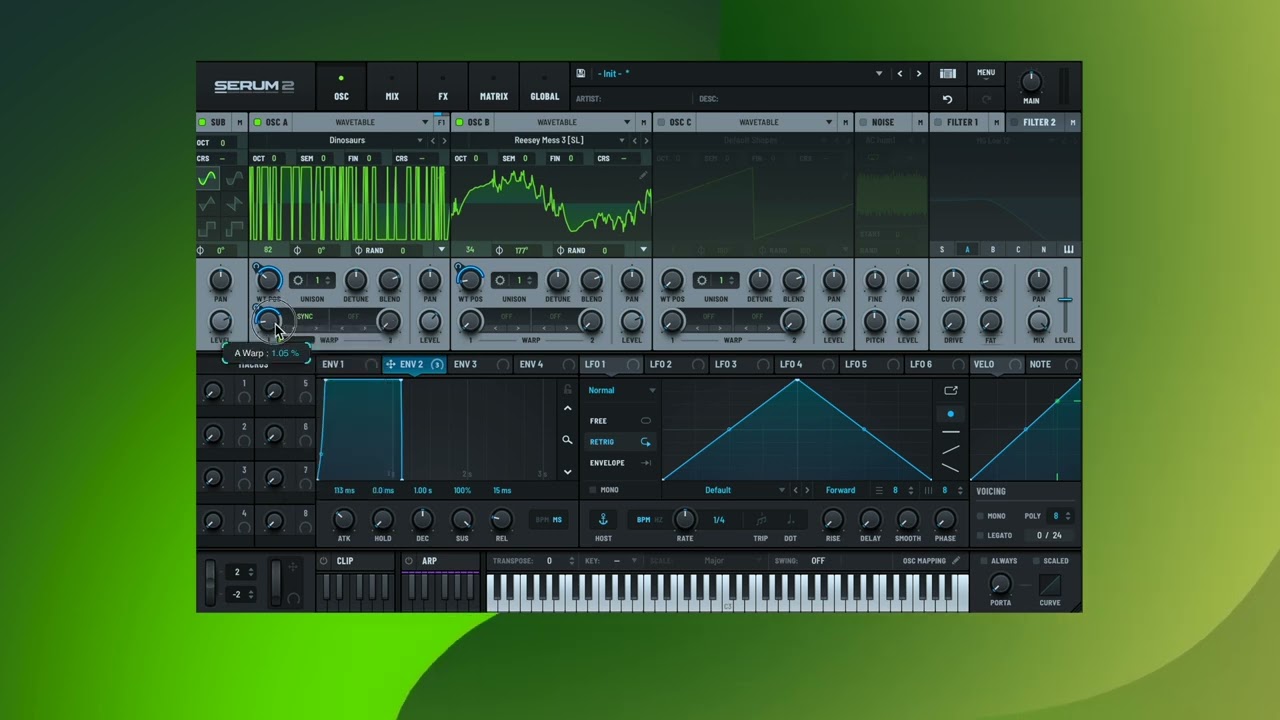Enable the NOISE oscillator
The width and height of the screenshot is (1280, 720).
pos(863,122)
